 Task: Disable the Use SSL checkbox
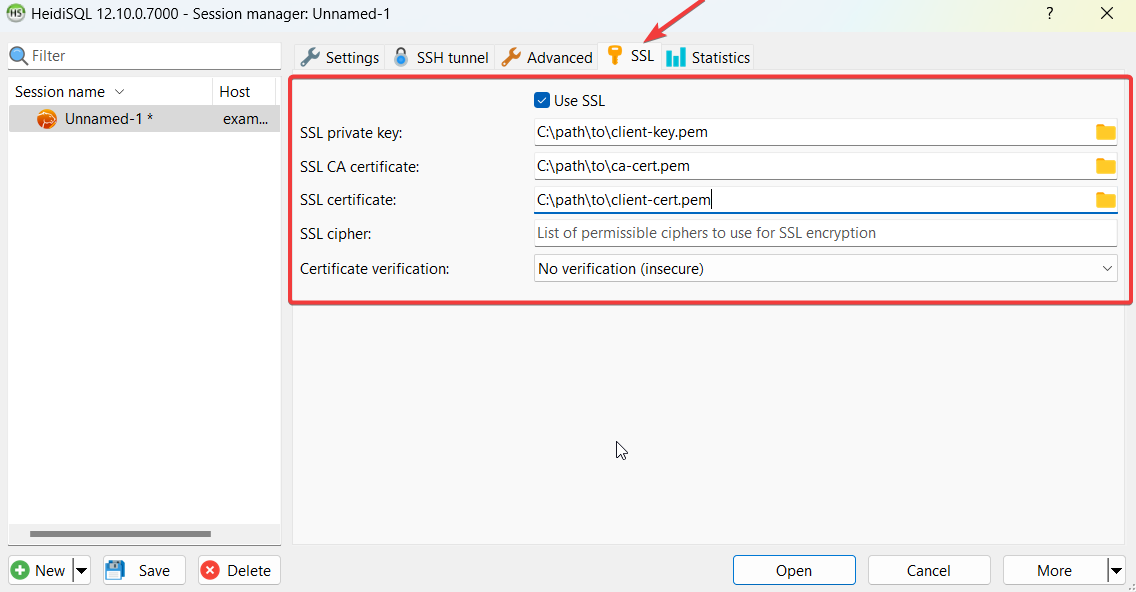pyautogui.click(x=542, y=100)
